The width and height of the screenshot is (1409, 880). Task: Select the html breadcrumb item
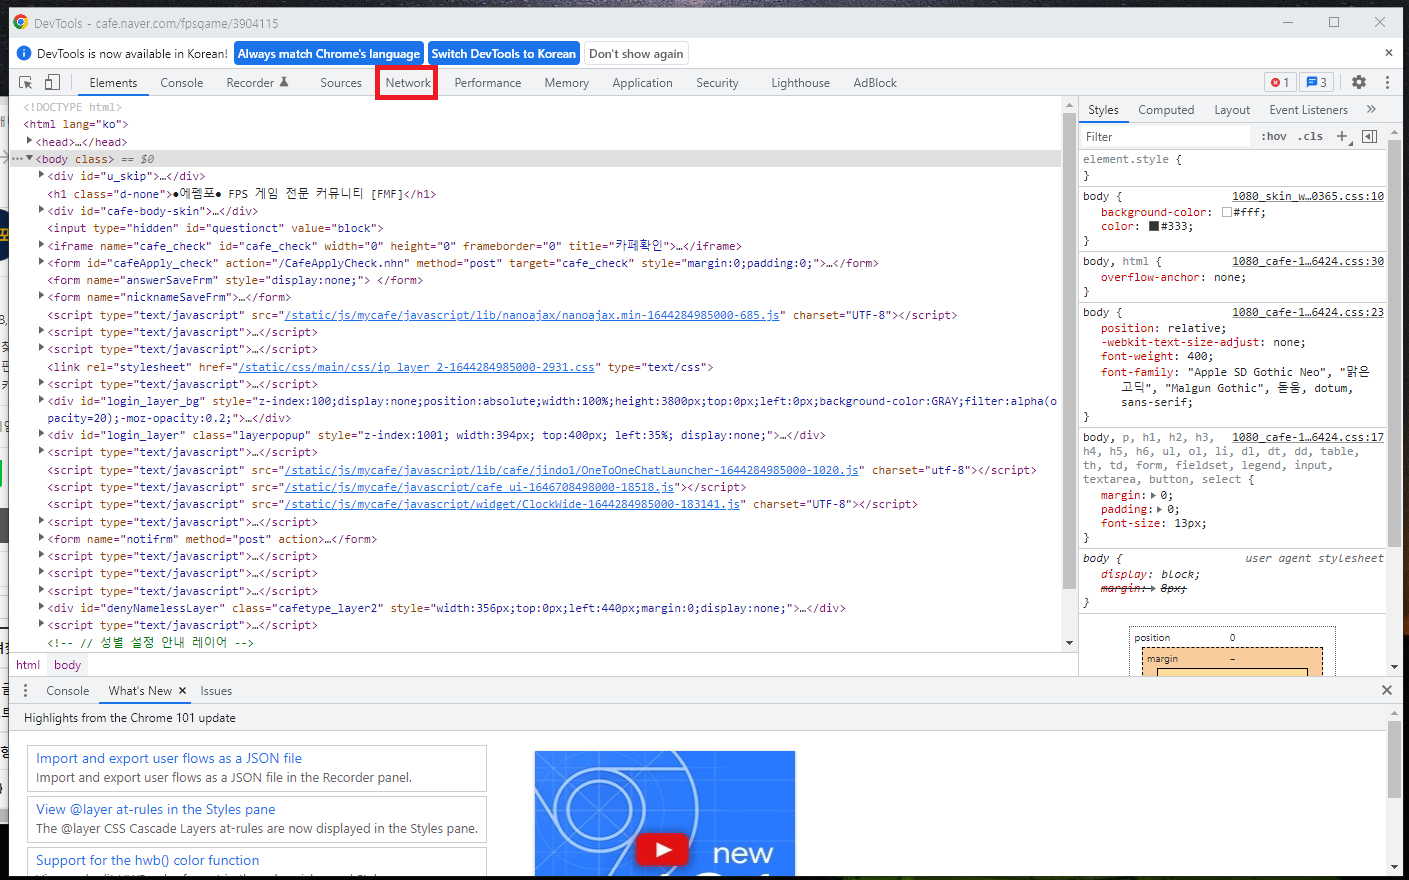pyautogui.click(x=28, y=665)
